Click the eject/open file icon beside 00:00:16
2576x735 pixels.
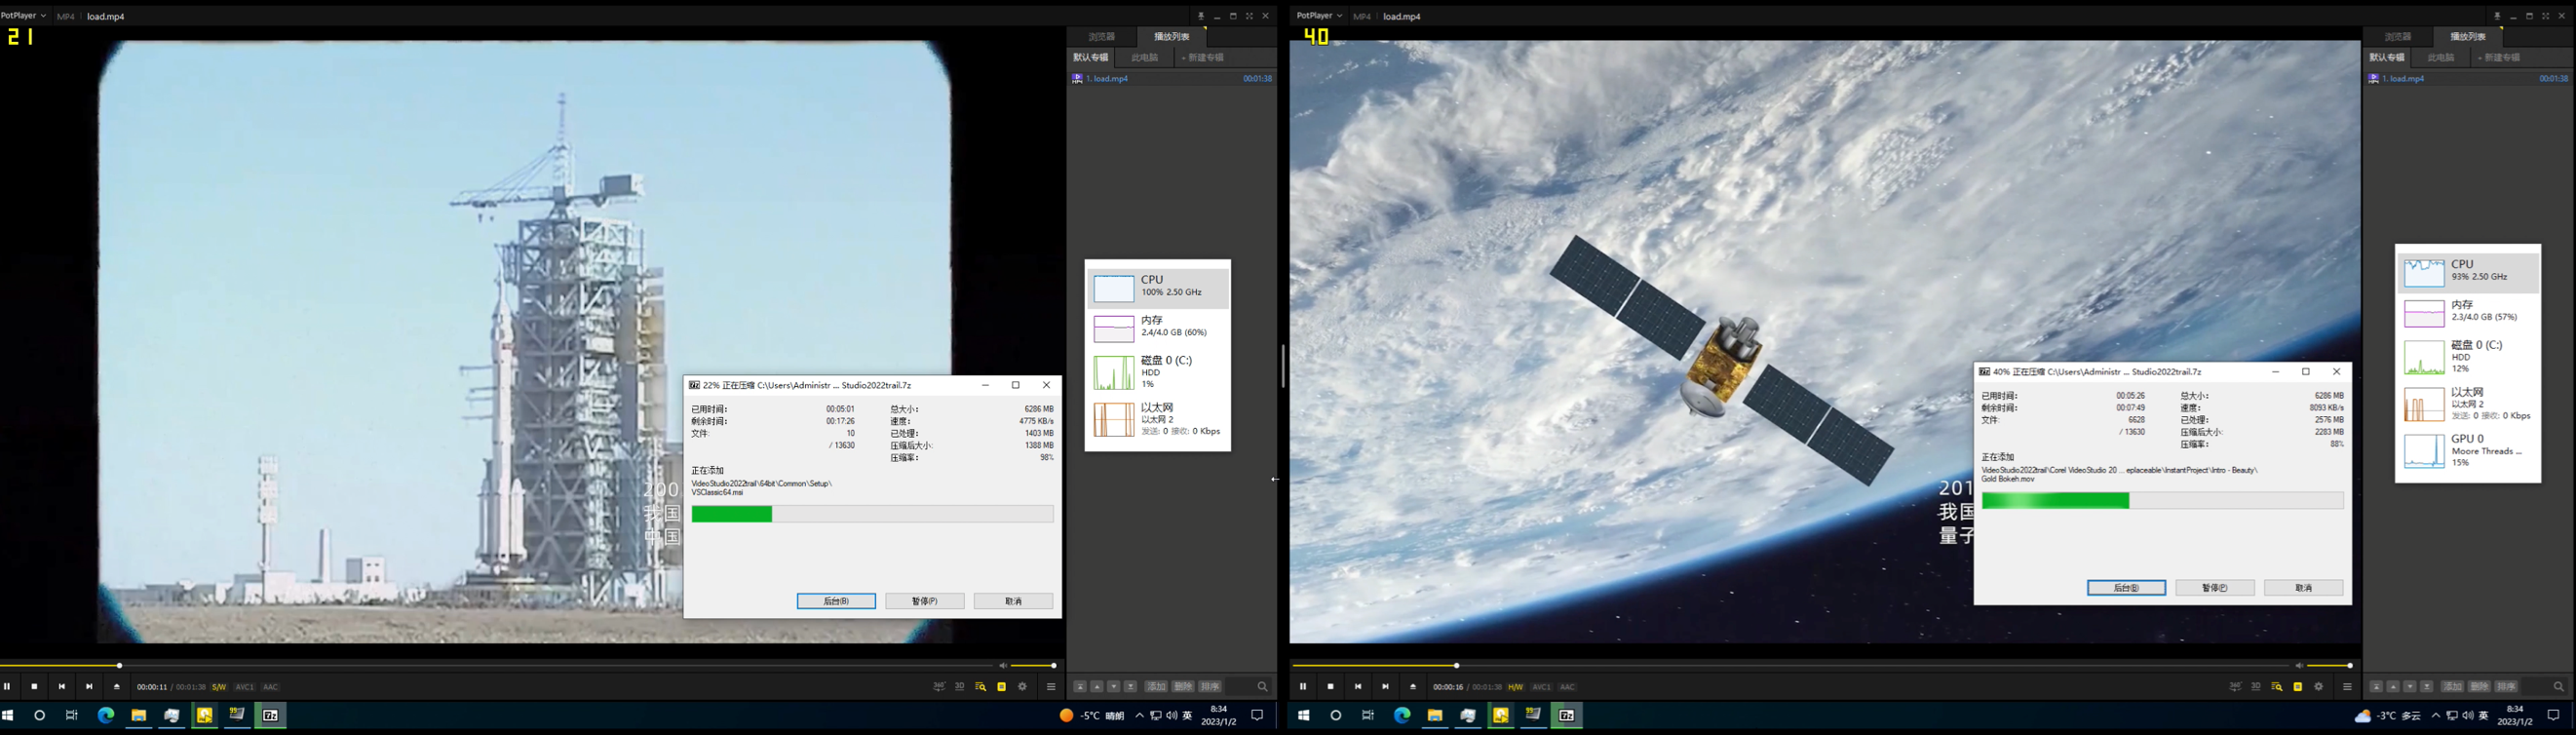point(1413,687)
